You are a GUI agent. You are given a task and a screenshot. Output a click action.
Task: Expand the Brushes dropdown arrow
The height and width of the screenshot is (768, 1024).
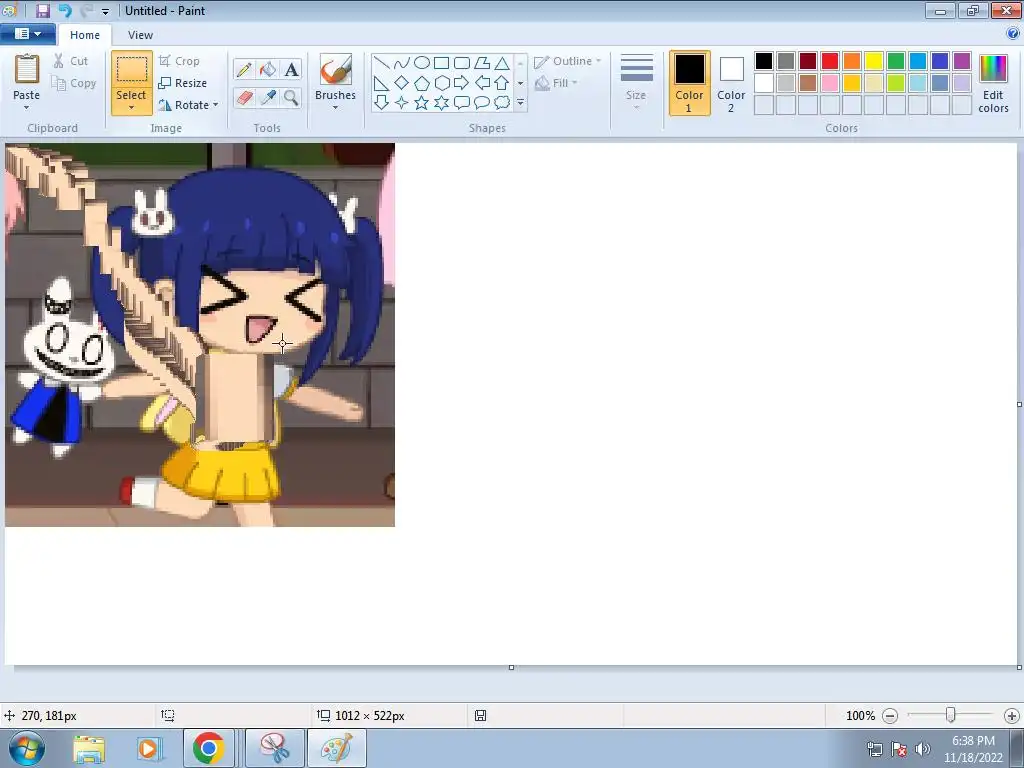(336, 108)
